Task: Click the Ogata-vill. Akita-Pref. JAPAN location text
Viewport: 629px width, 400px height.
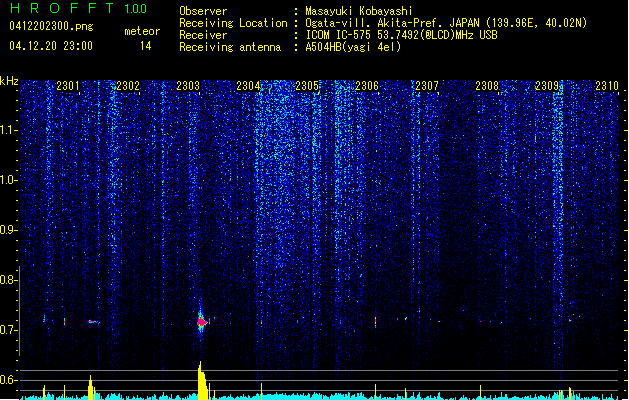Action: [x=446, y=23]
